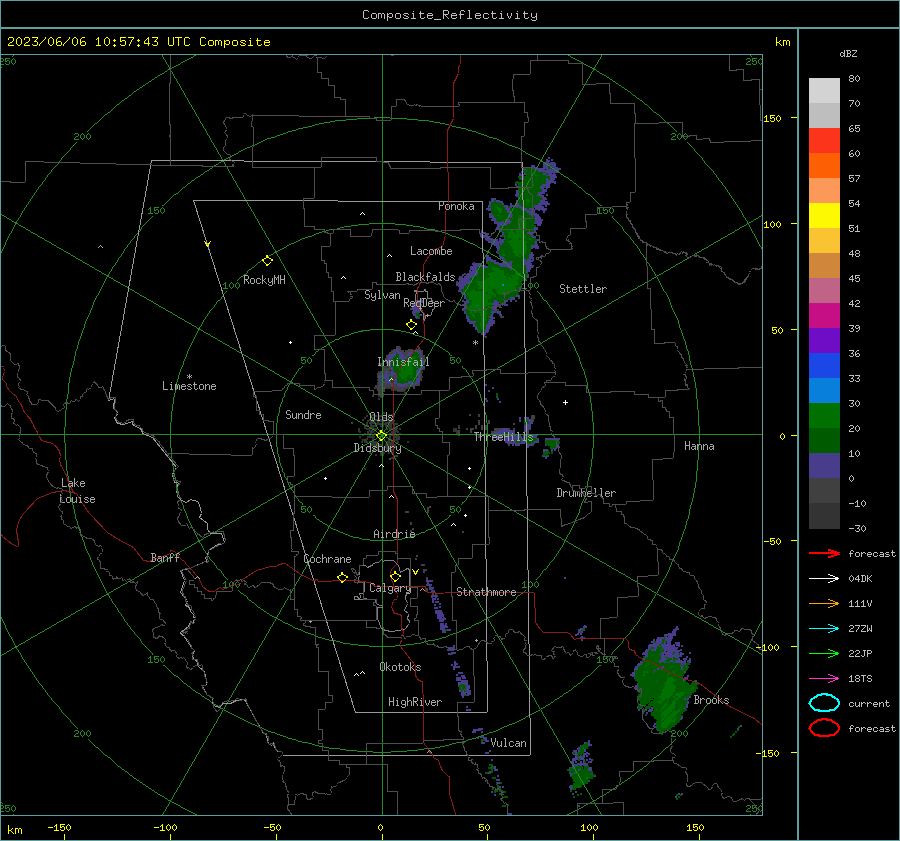Click the magenta 18TS arrow icon

(x=824, y=679)
